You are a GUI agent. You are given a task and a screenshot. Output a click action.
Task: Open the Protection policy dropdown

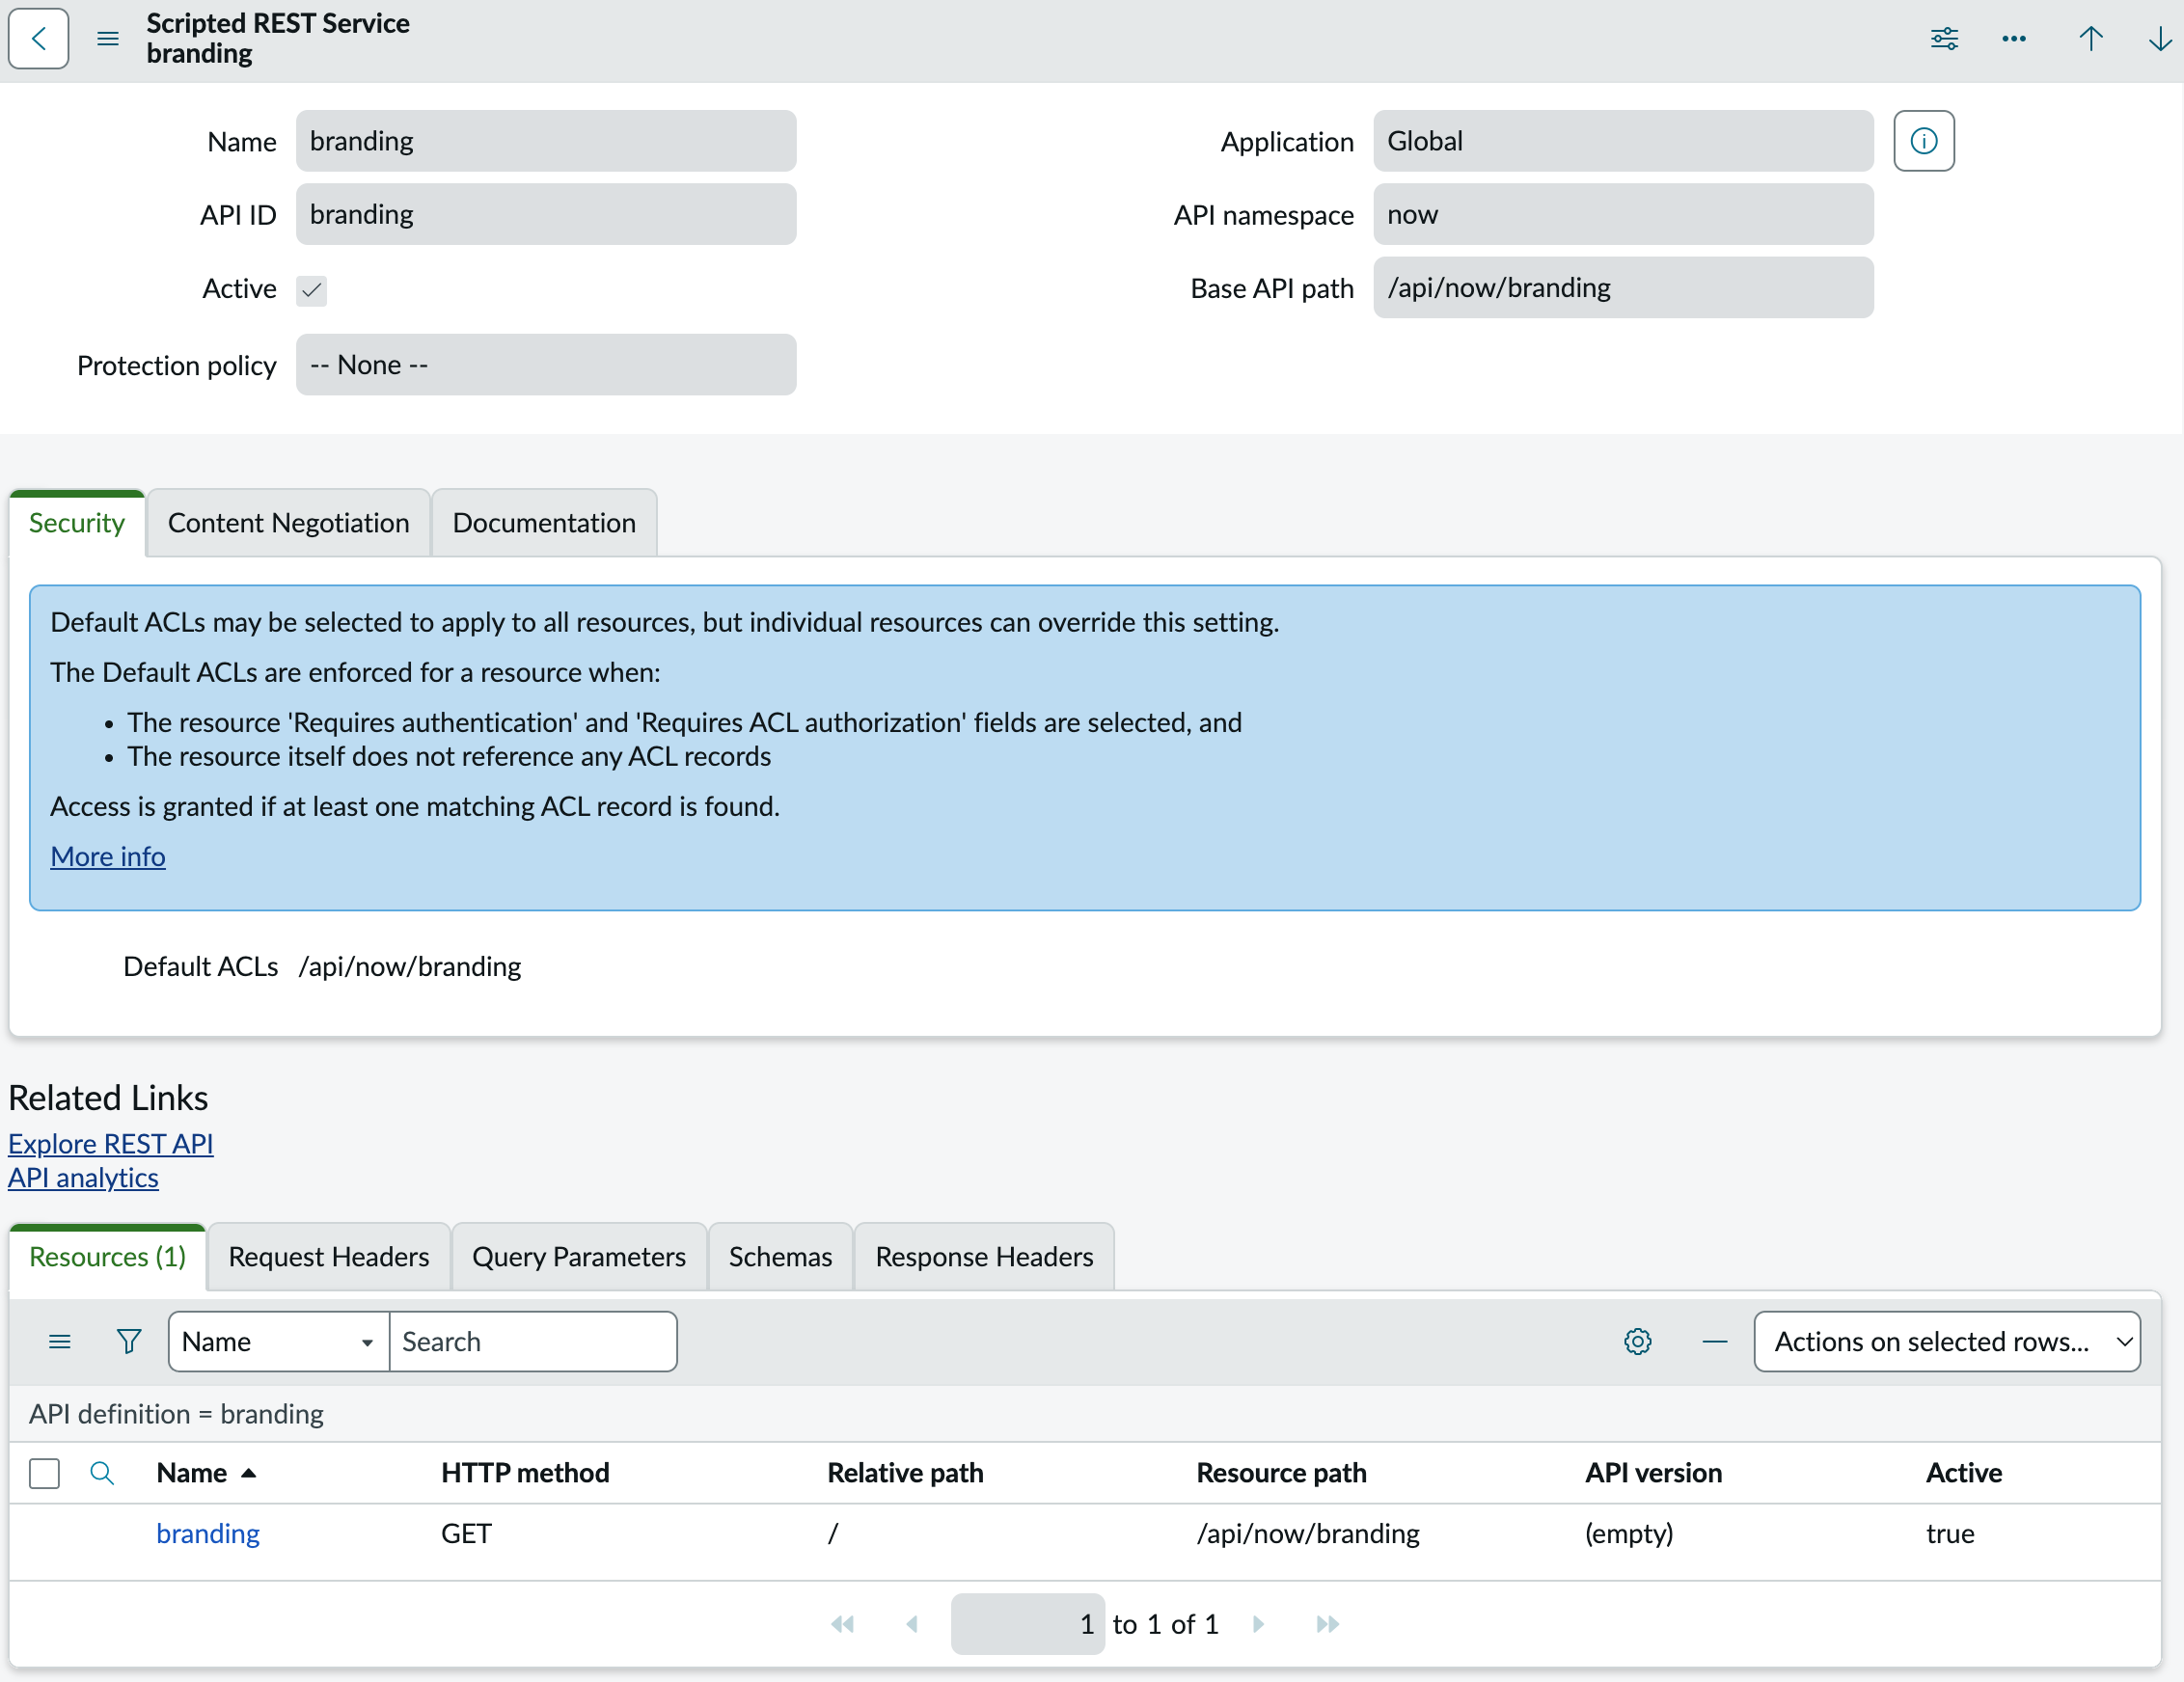point(546,365)
